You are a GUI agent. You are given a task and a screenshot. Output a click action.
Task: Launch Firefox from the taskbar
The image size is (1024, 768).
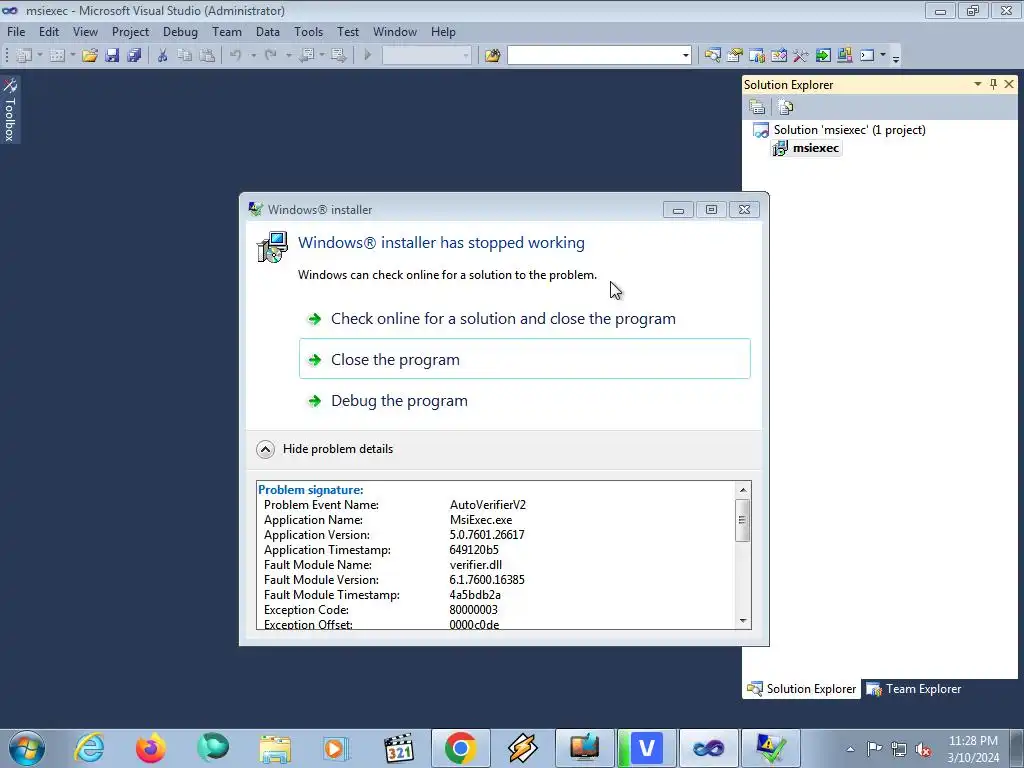150,748
